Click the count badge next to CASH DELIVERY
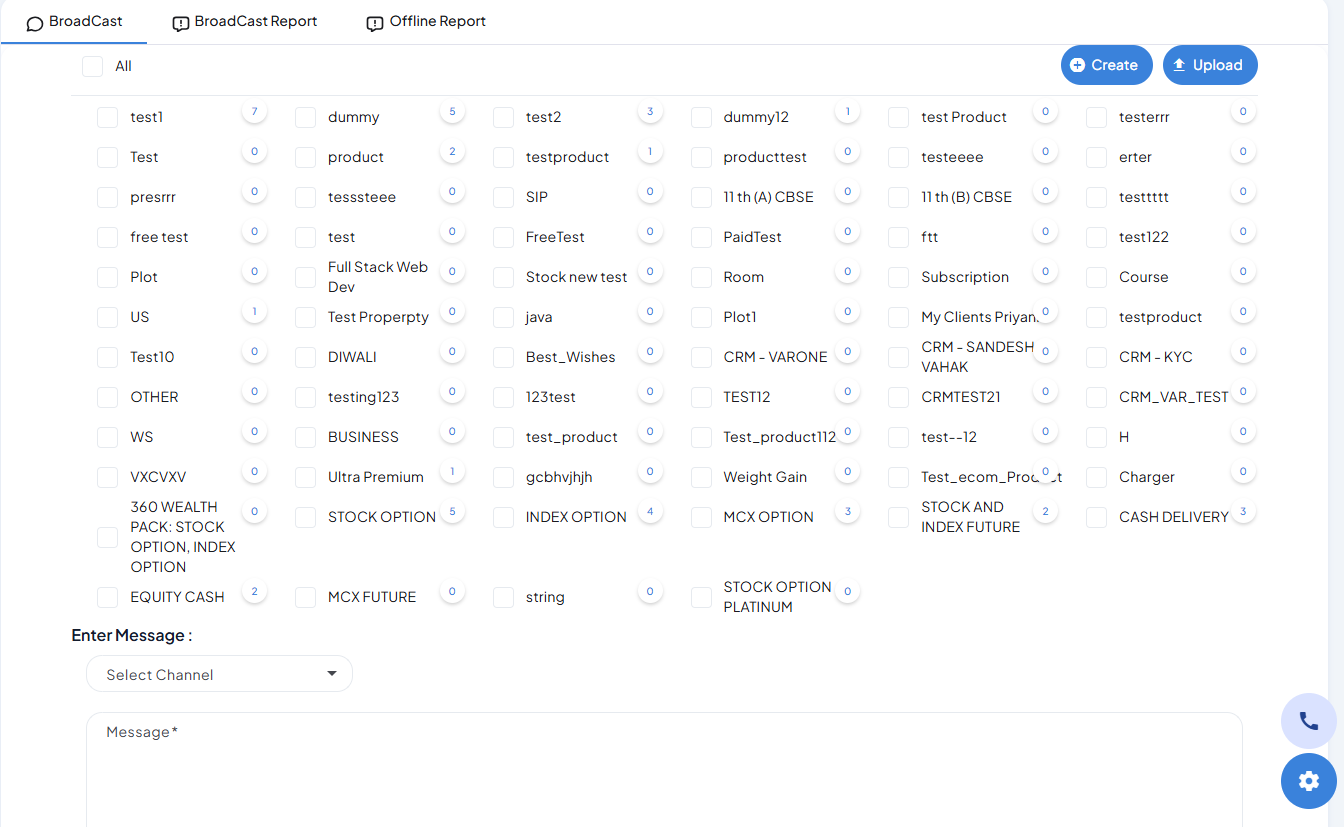This screenshot has height=827, width=1344. coord(1243,512)
